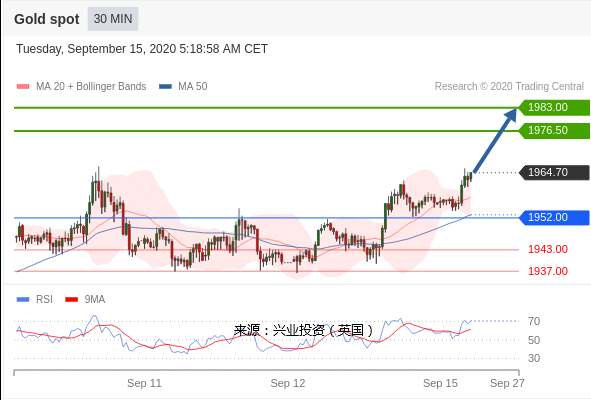
Task: Click the red 1937.00 support label
Action: (x=548, y=271)
